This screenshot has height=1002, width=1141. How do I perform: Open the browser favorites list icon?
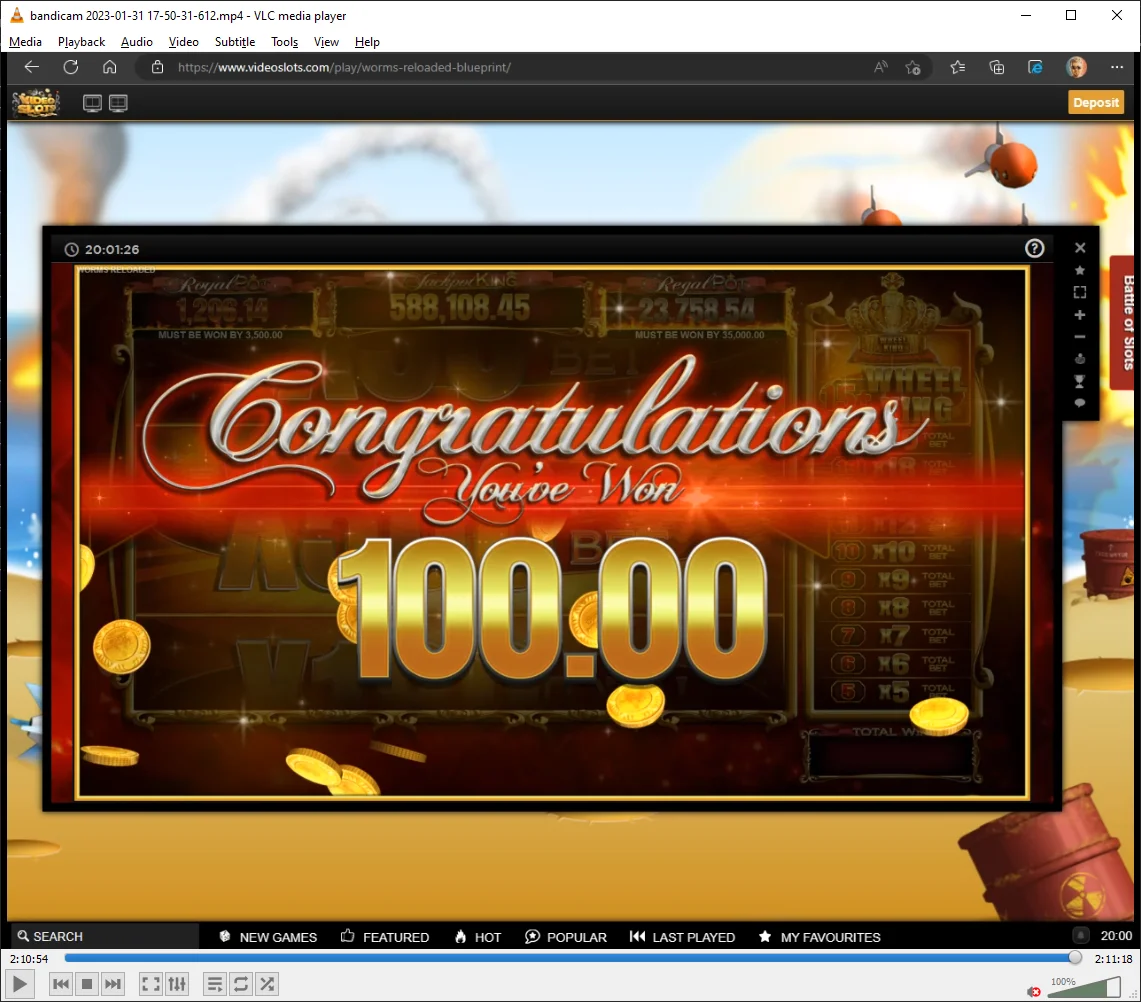958,68
